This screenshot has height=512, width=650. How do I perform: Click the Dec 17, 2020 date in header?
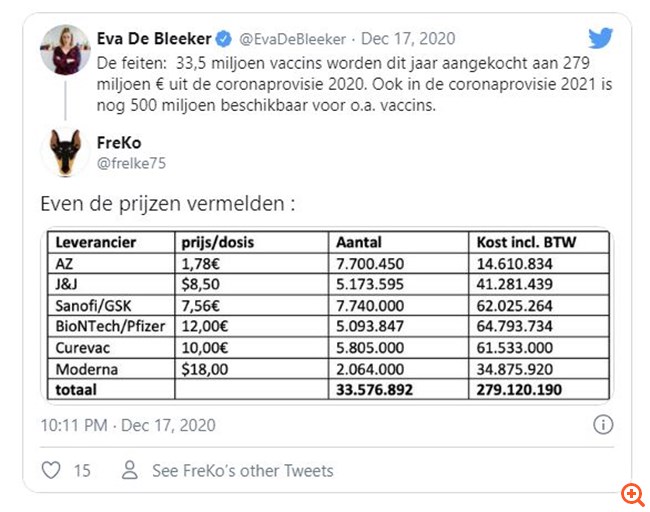408,39
